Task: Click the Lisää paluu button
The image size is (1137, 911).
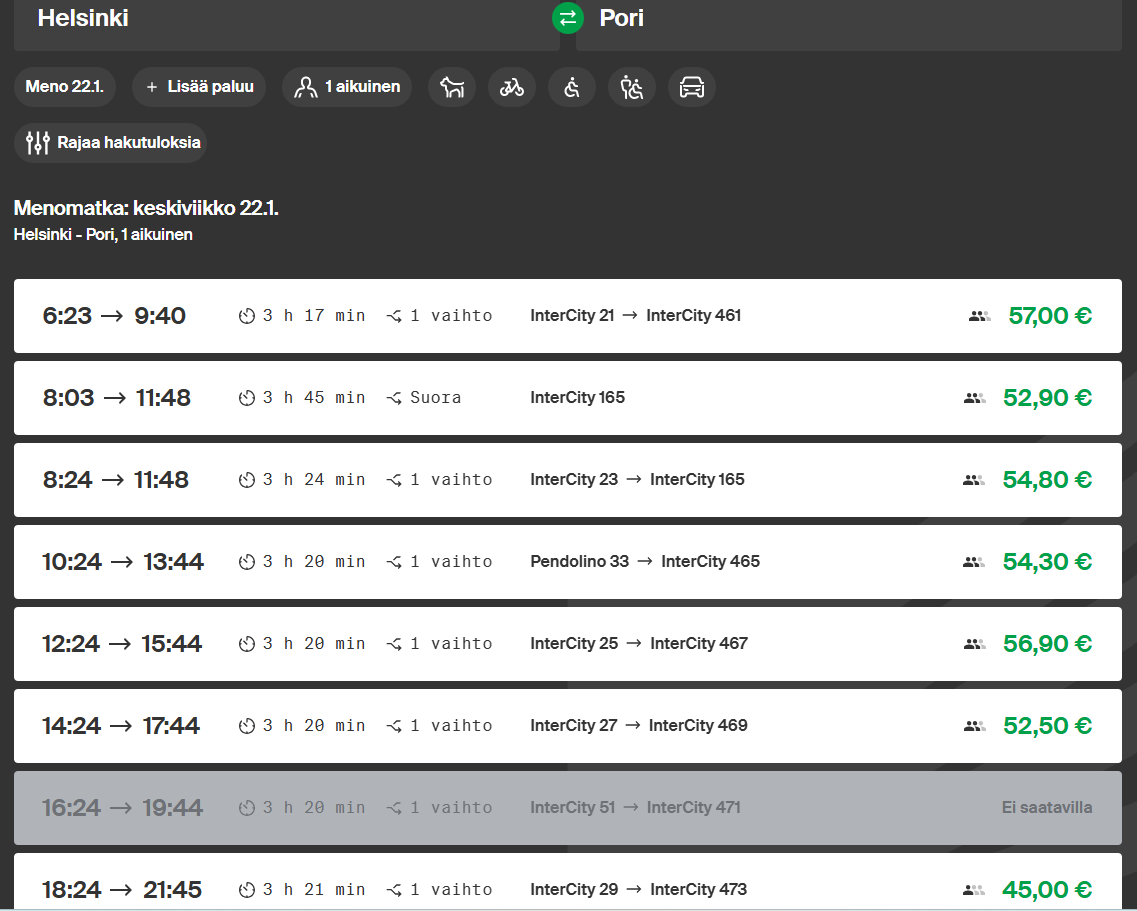Action: pyautogui.click(x=199, y=87)
